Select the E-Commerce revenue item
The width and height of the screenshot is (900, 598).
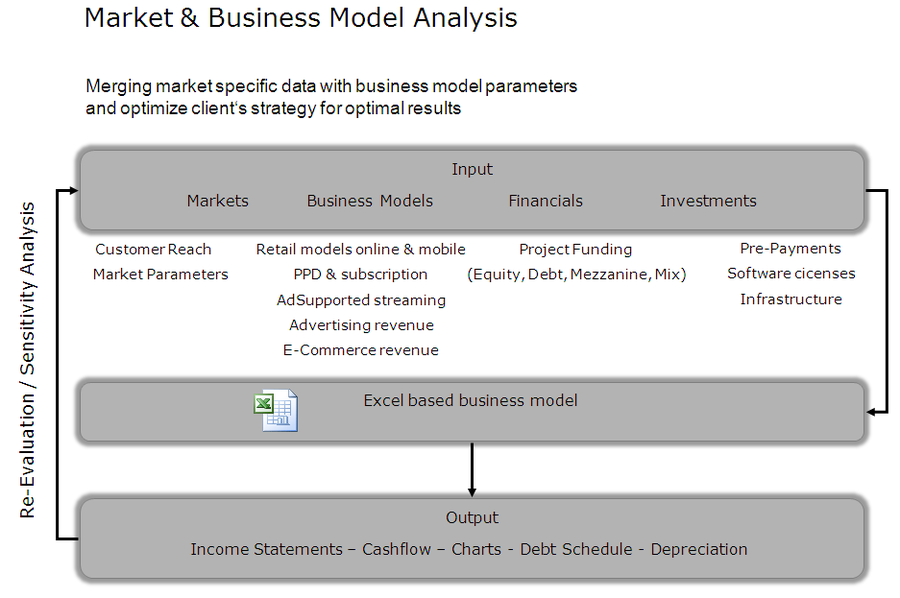361,350
